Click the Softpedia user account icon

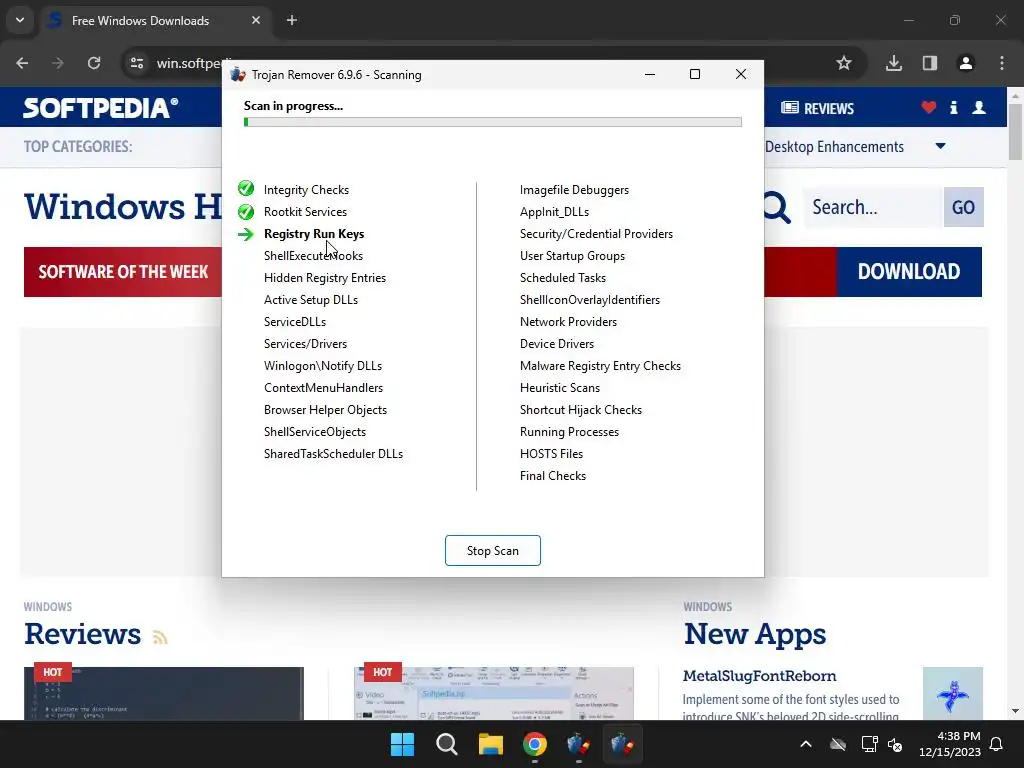pyautogui.click(x=979, y=108)
